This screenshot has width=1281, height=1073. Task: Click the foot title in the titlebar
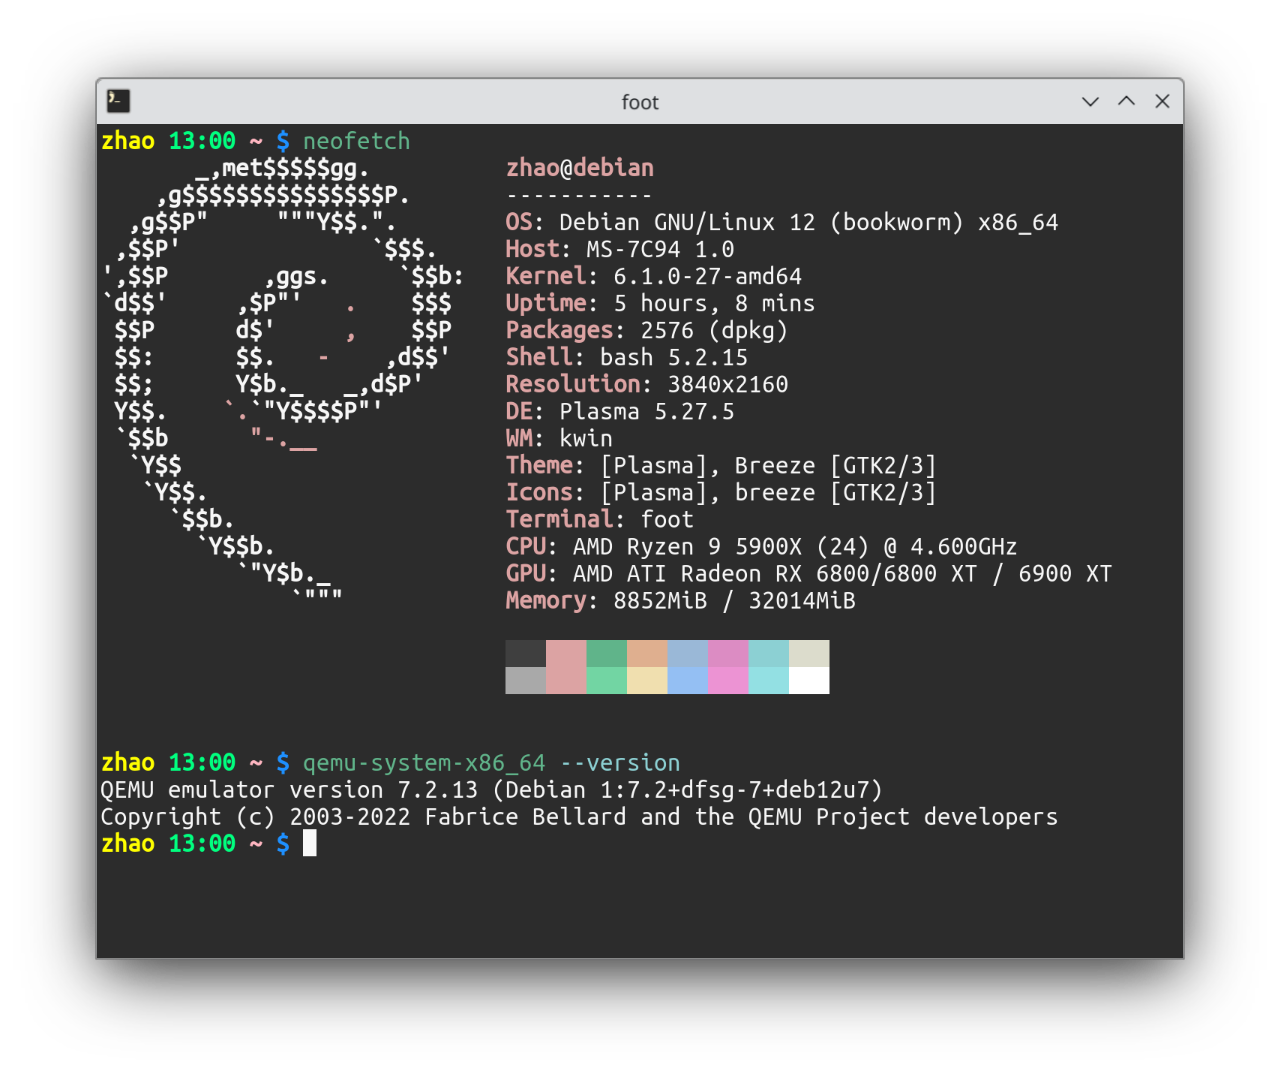click(x=640, y=101)
